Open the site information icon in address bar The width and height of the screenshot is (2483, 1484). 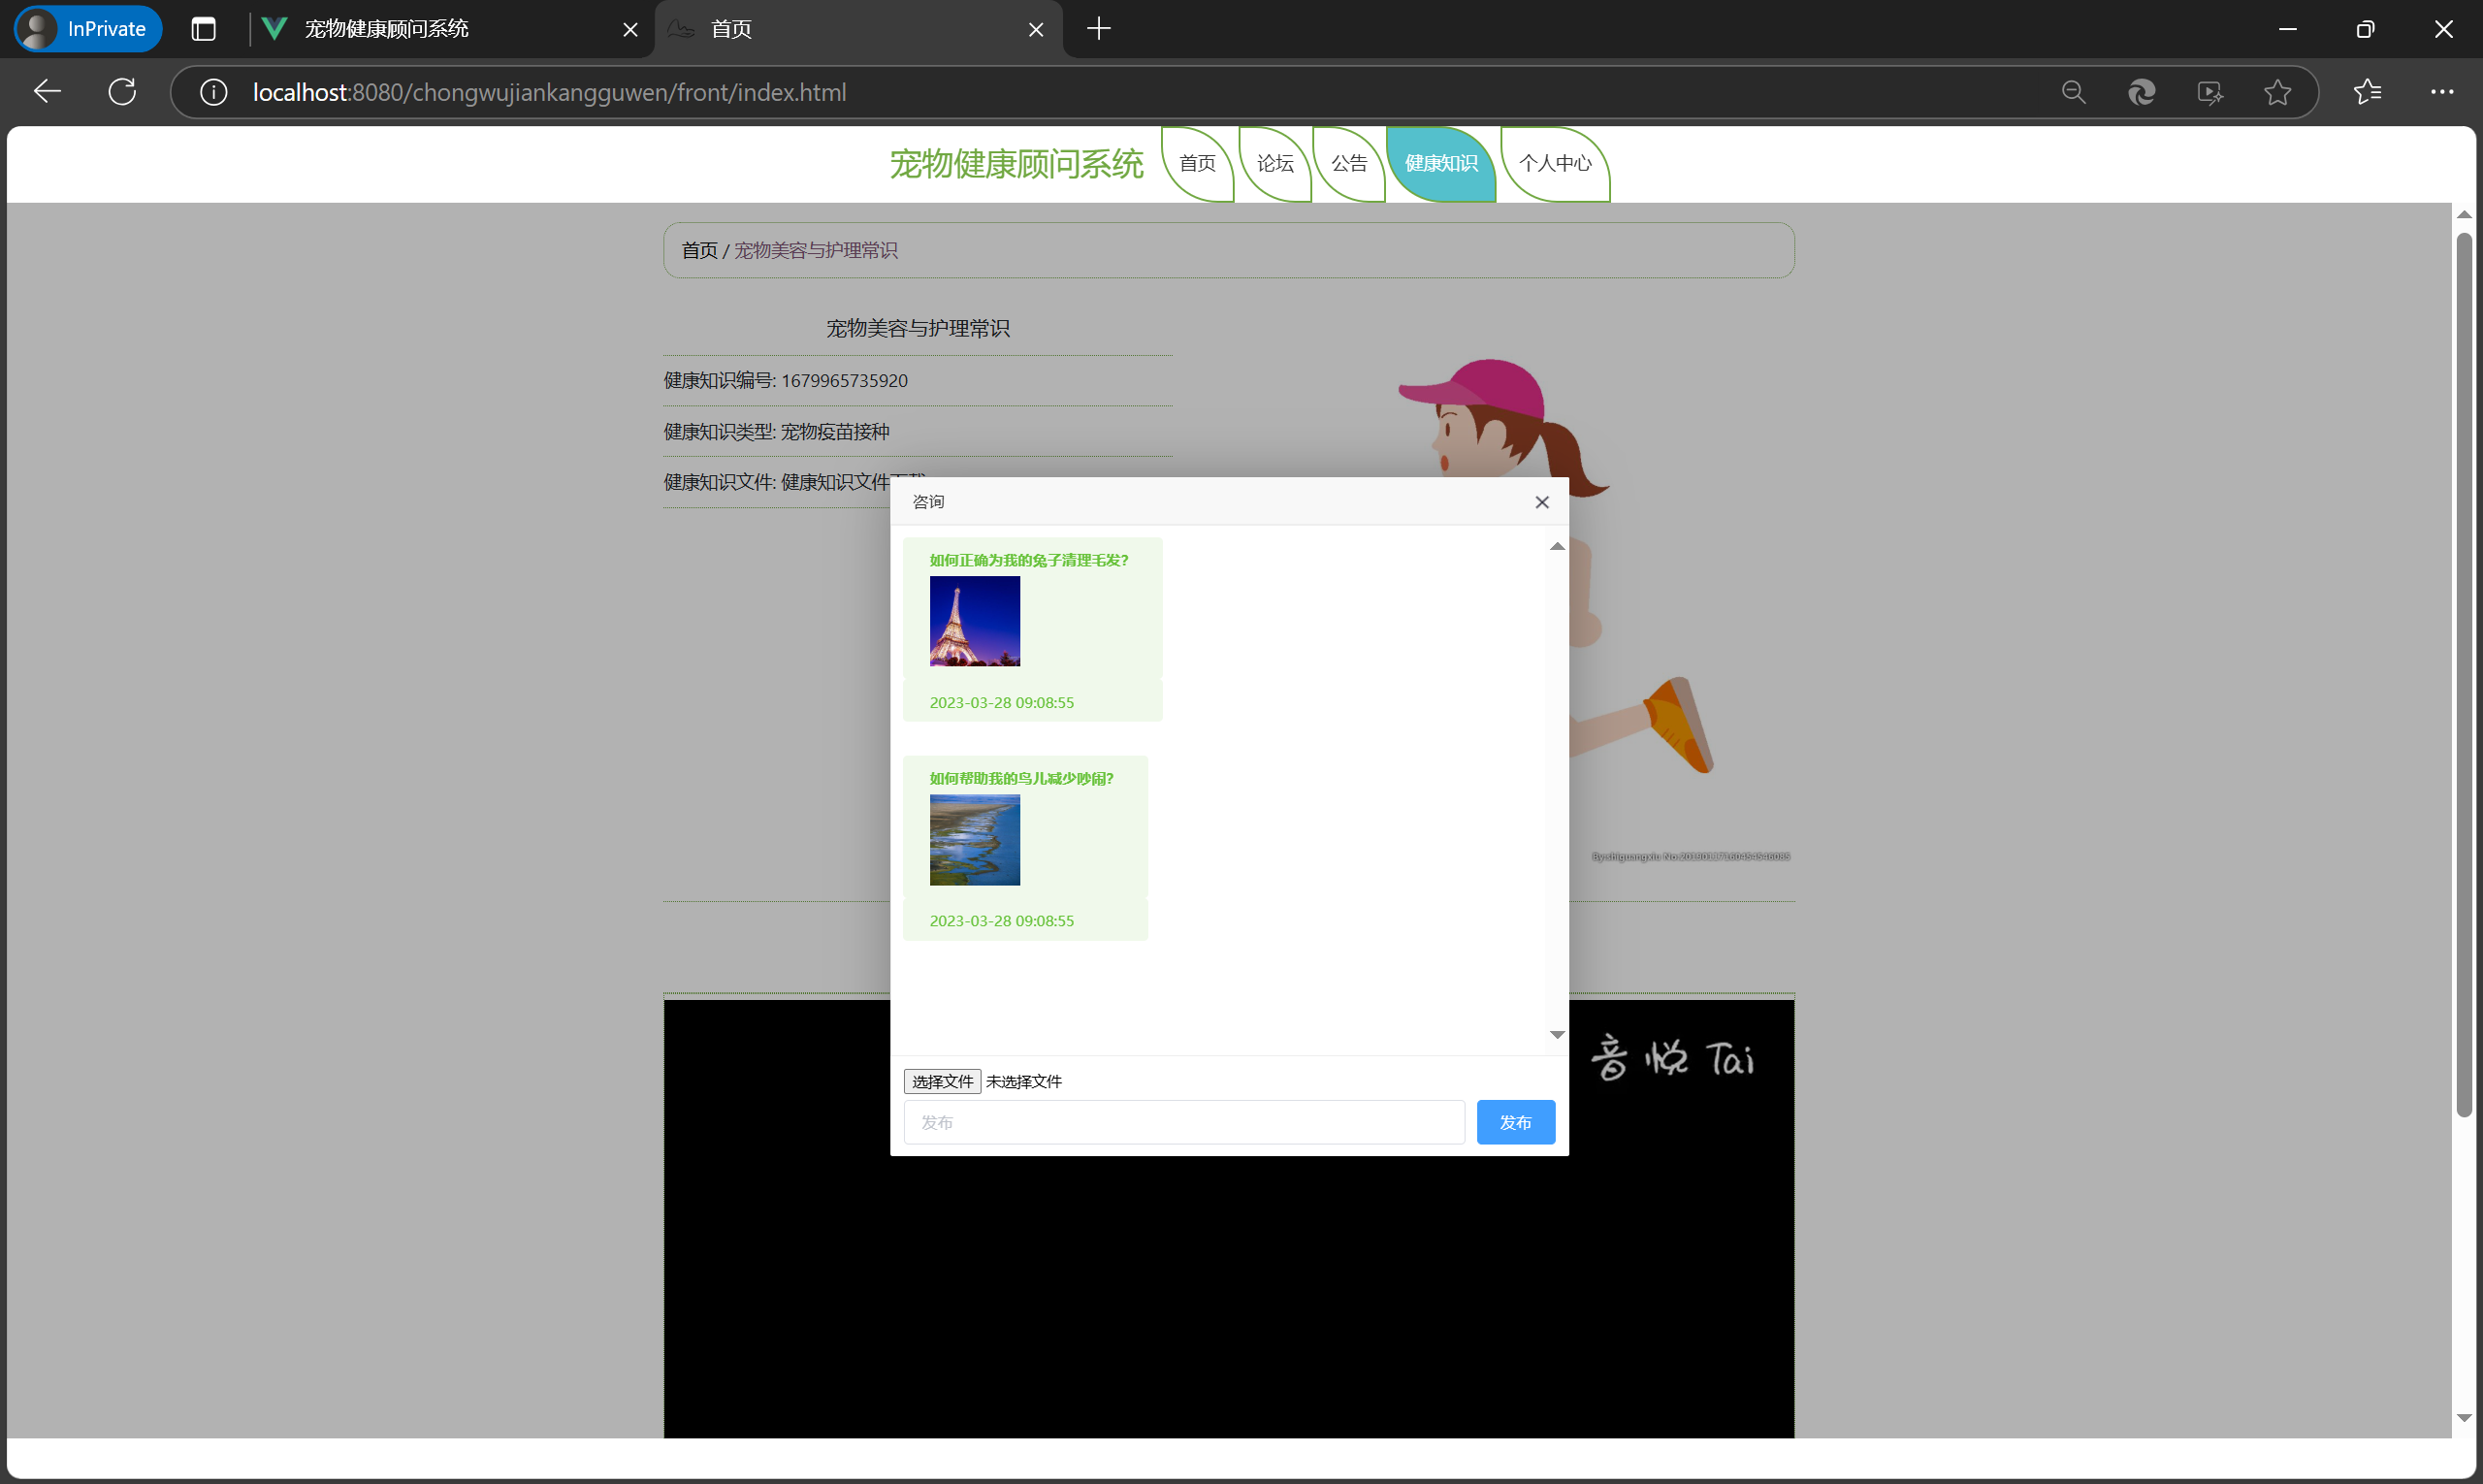[x=213, y=92]
